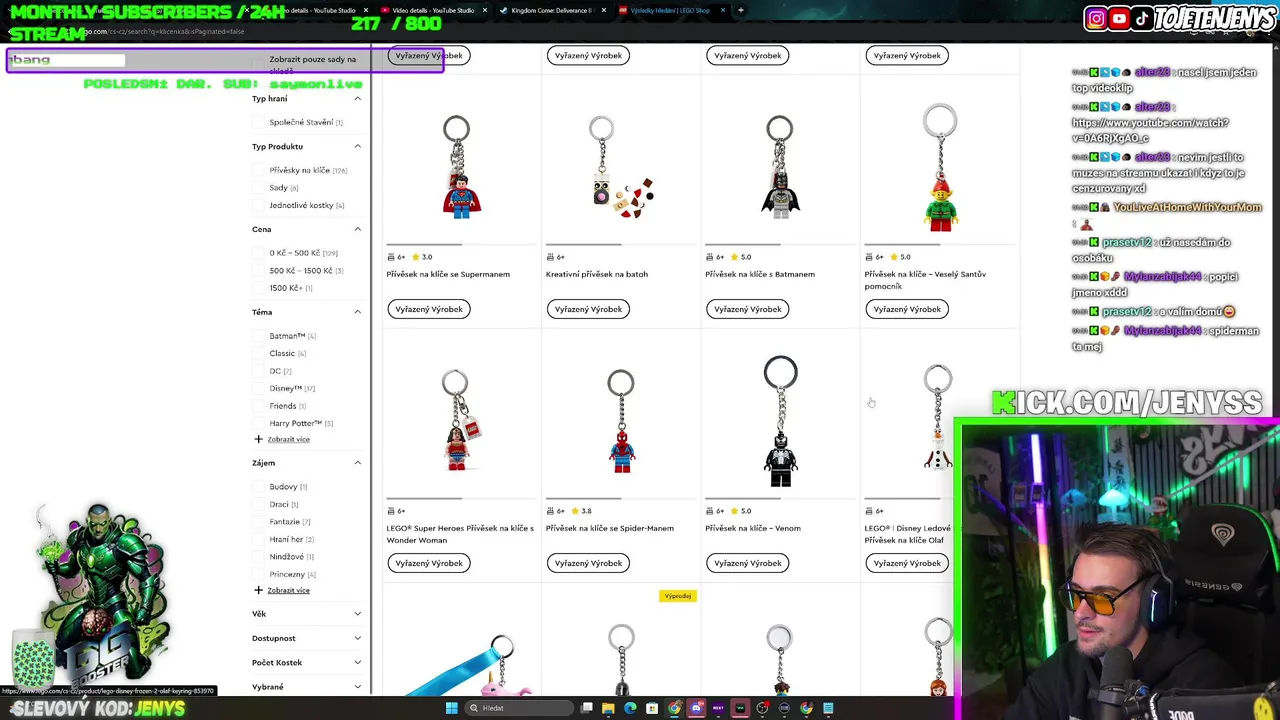Check the Batman theme filter
This screenshot has height=720, width=1280.
259,336
